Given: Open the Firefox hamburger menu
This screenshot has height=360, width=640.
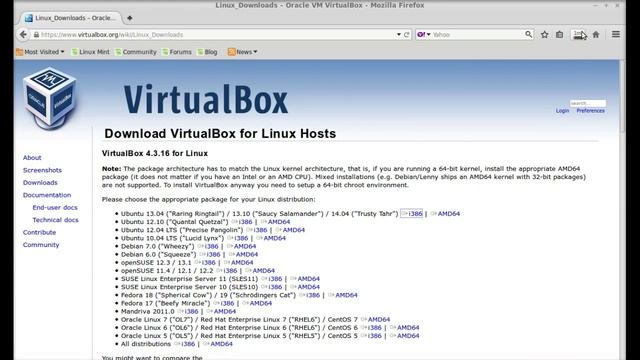Looking at the screenshot, I should click(x=616, y=35).
